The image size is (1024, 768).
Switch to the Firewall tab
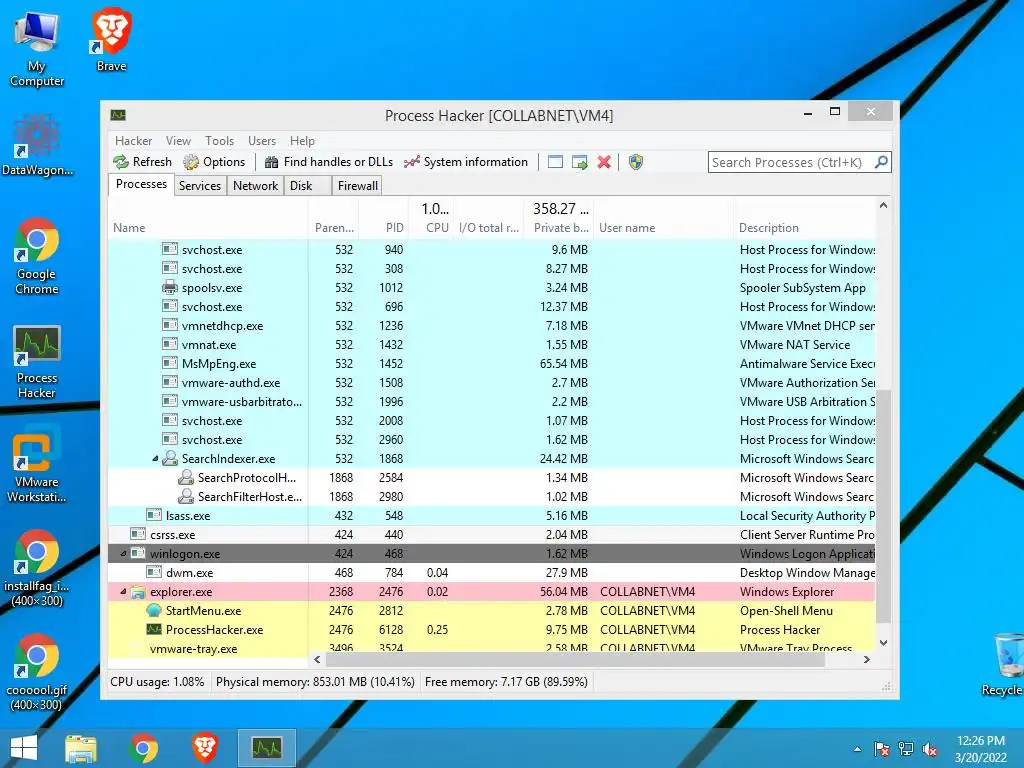click(357, 186)
